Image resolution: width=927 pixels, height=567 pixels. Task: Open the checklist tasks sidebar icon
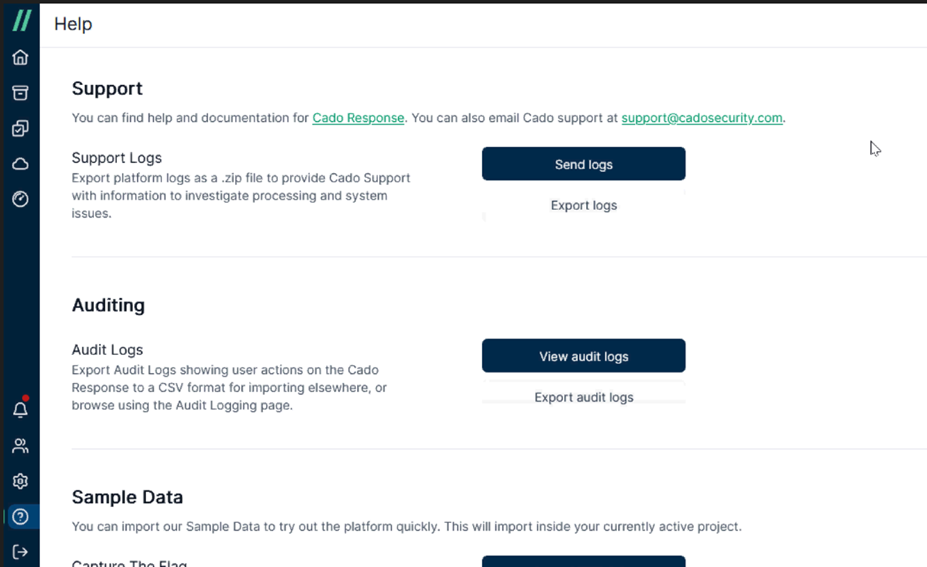(20, 128)
